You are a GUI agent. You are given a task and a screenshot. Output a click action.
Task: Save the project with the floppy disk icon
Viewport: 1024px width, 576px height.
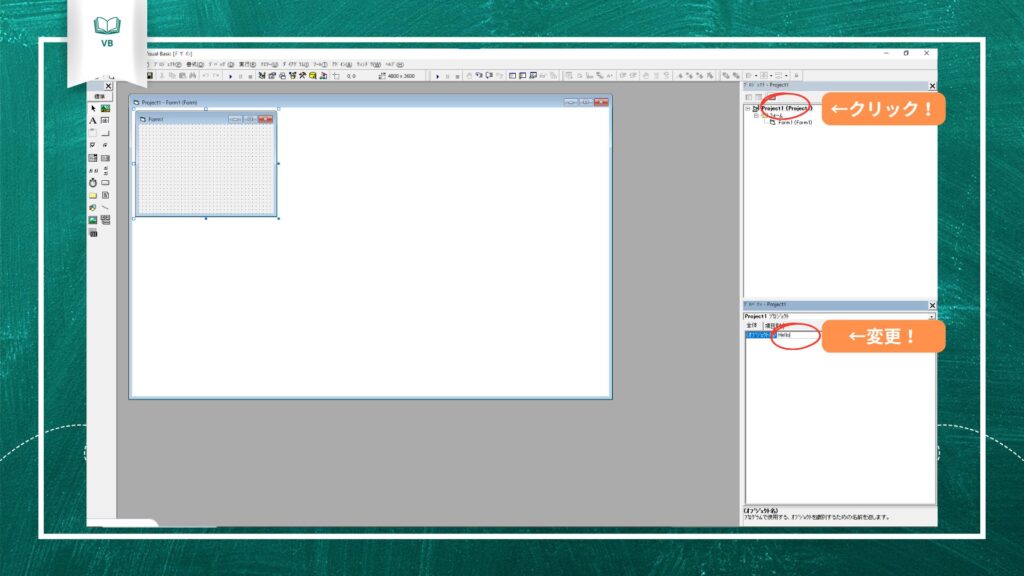[x=150, y=76]
